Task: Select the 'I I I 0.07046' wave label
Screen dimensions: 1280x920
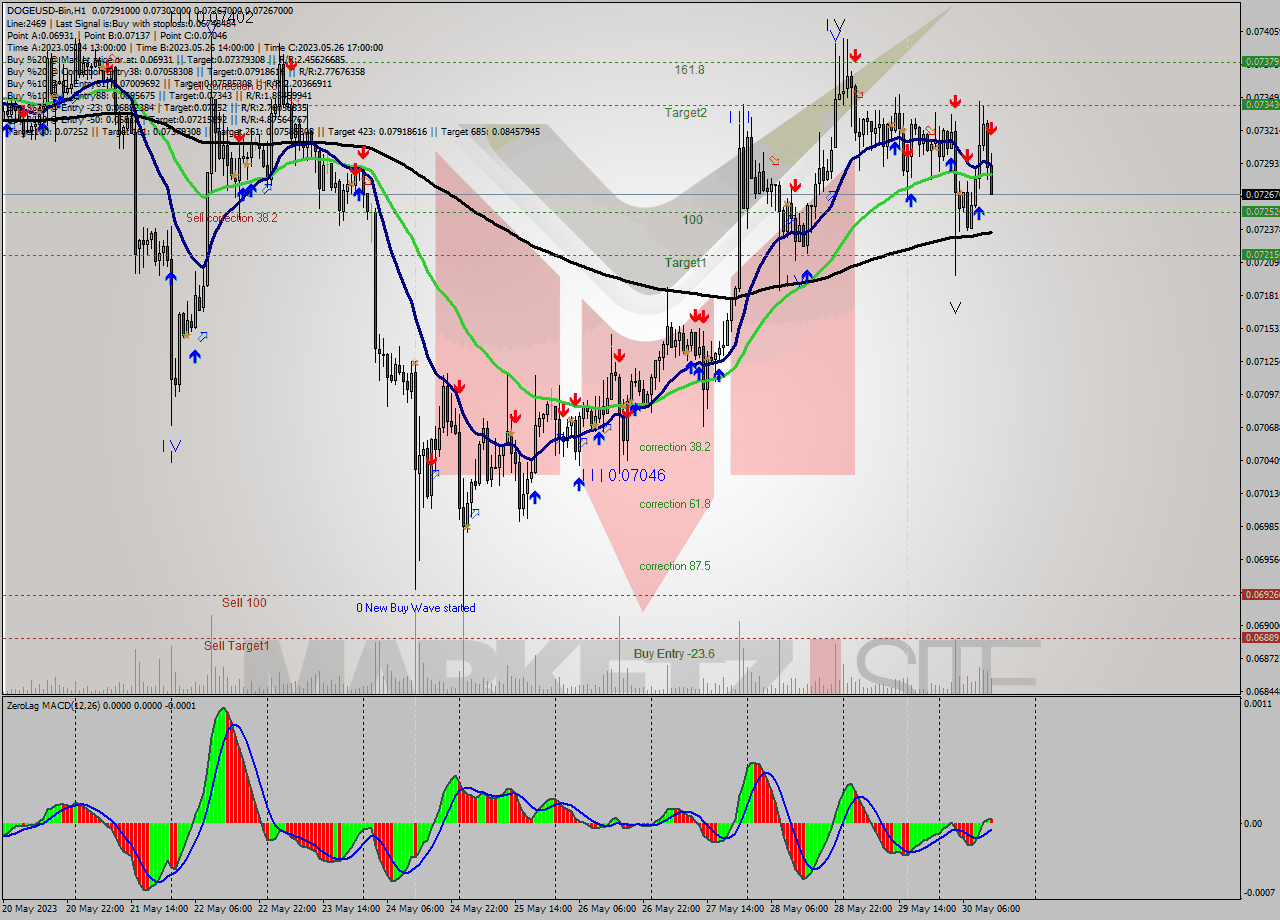Action: 623,476
